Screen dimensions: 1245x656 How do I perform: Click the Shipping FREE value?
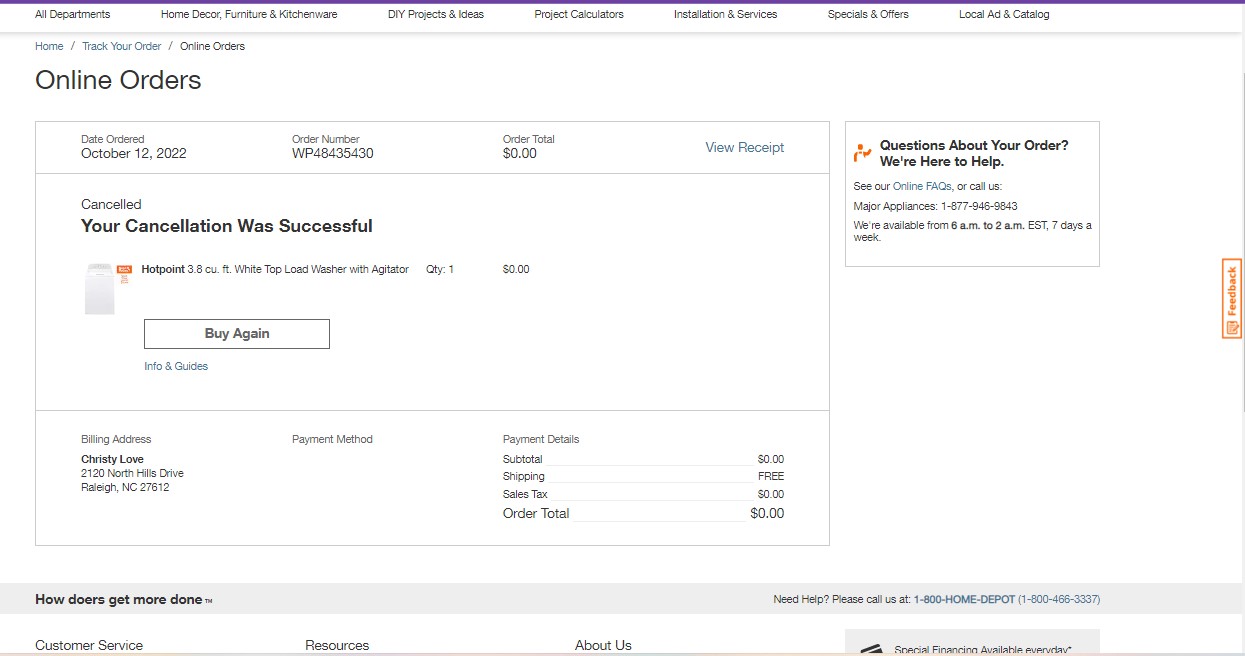[x=771, y=476]
